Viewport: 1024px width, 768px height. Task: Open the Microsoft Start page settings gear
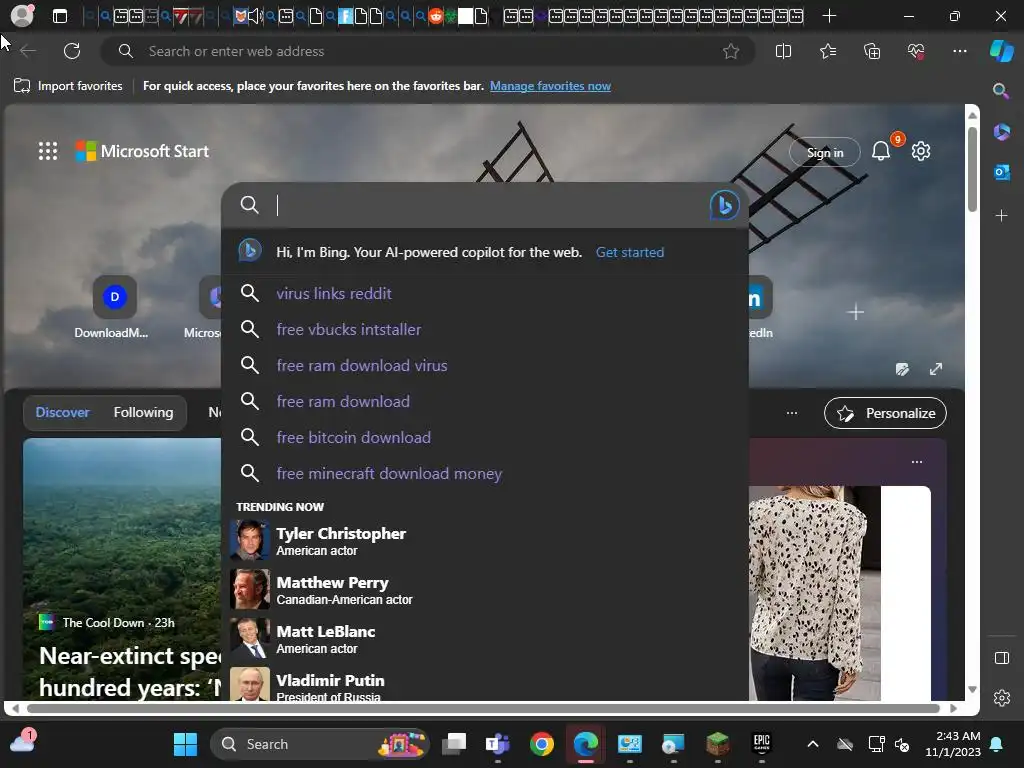921,151
